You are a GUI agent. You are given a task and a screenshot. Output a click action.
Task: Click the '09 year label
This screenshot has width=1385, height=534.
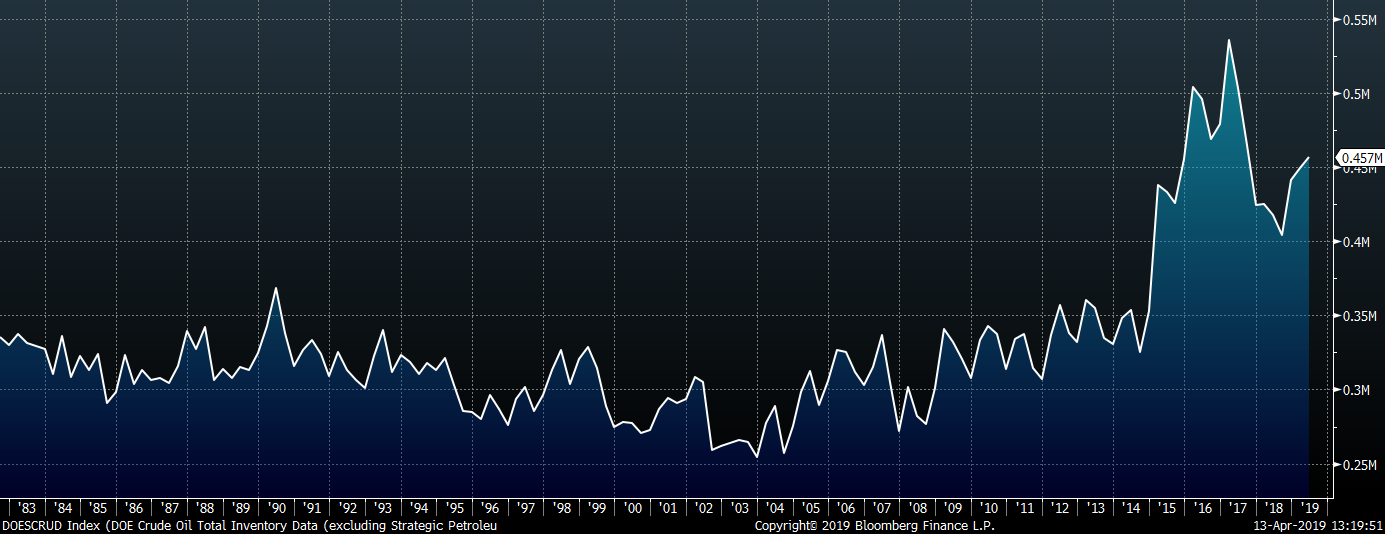pyautogui.click(x=955, y=508)
